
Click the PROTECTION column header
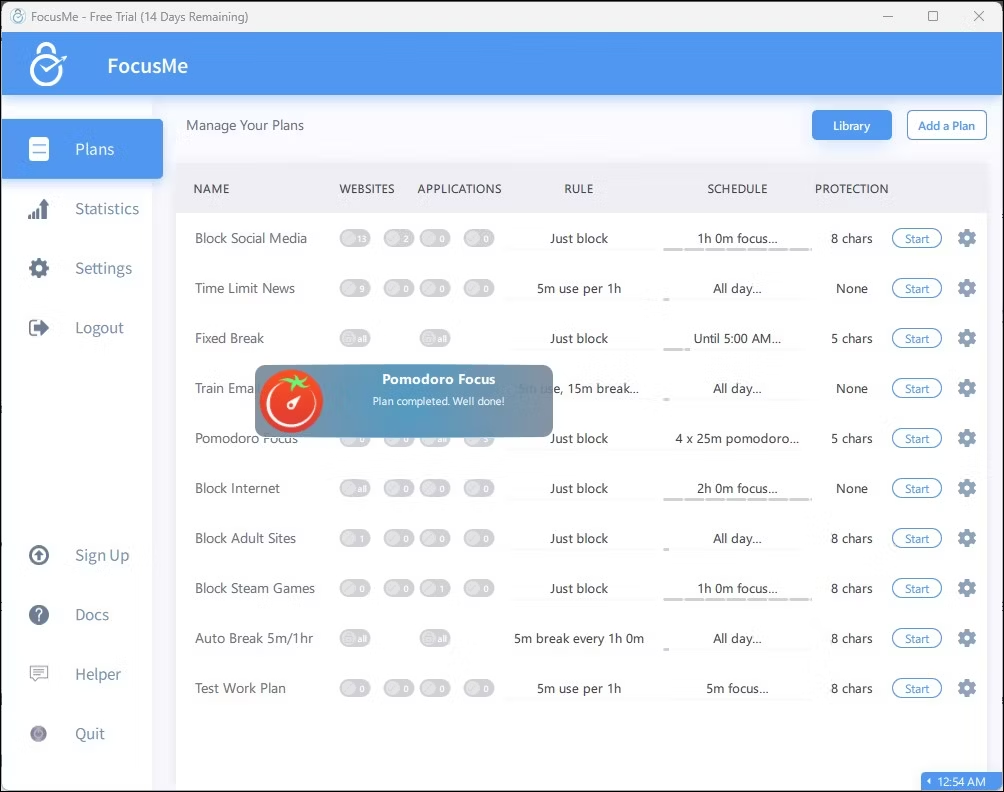click(x=852, y=188)
